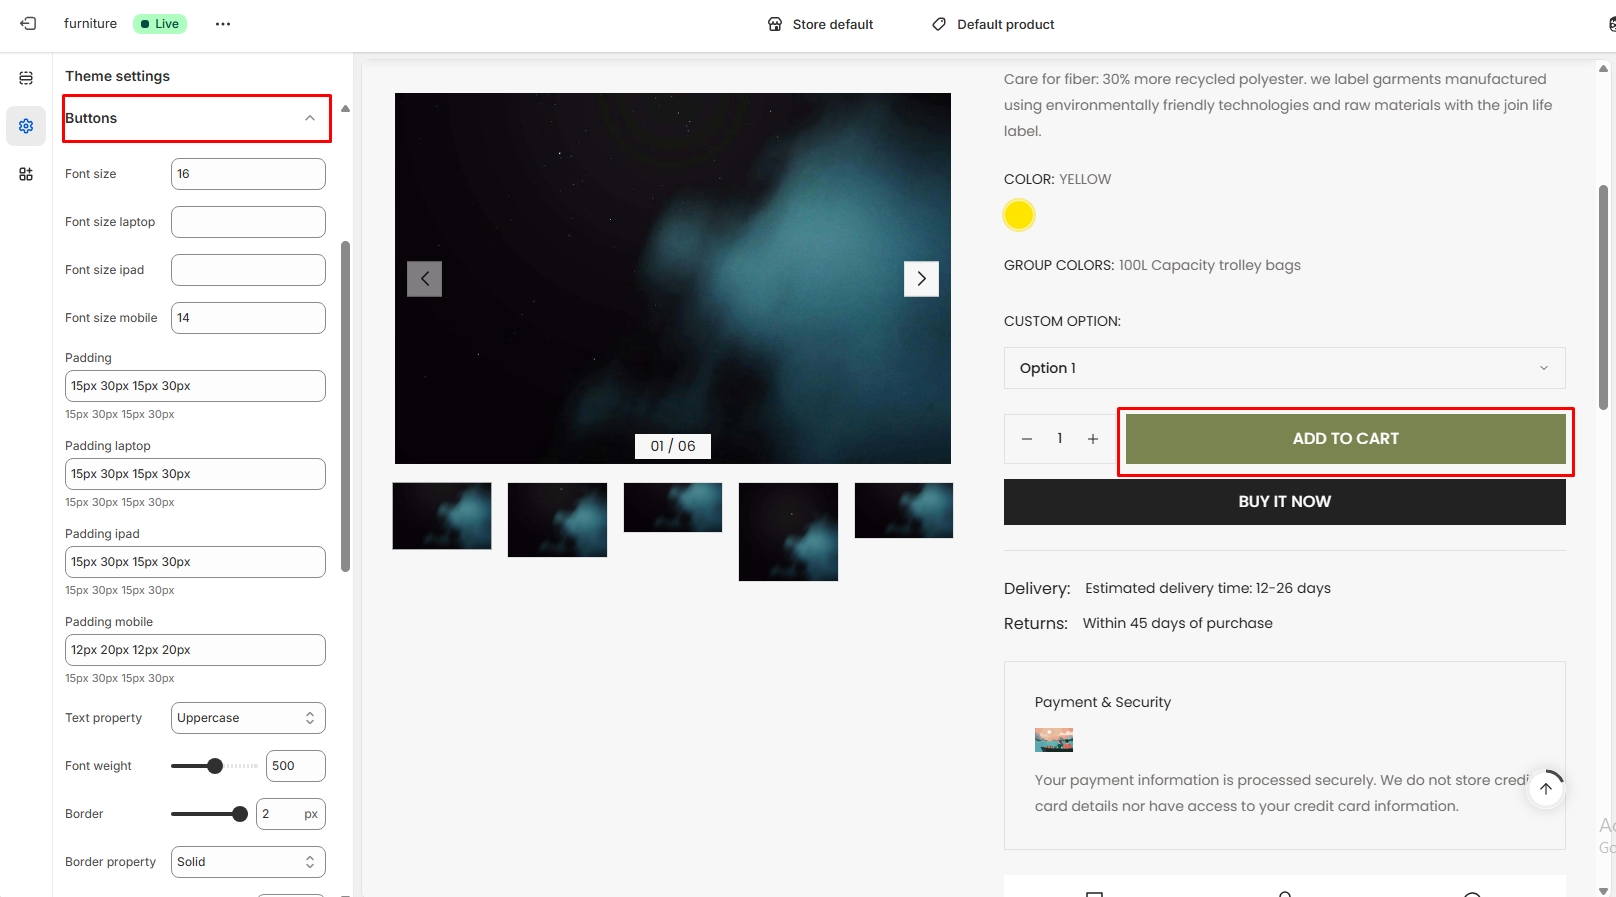
Task: Click the Font size laptop input field
Action: 248,222
